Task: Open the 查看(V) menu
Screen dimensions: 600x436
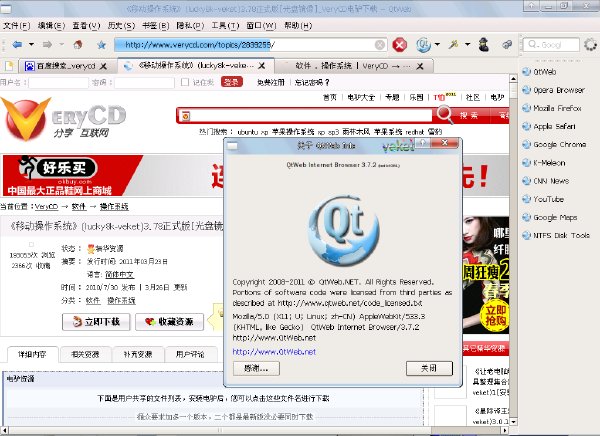Action: click(x=86, y=26)
